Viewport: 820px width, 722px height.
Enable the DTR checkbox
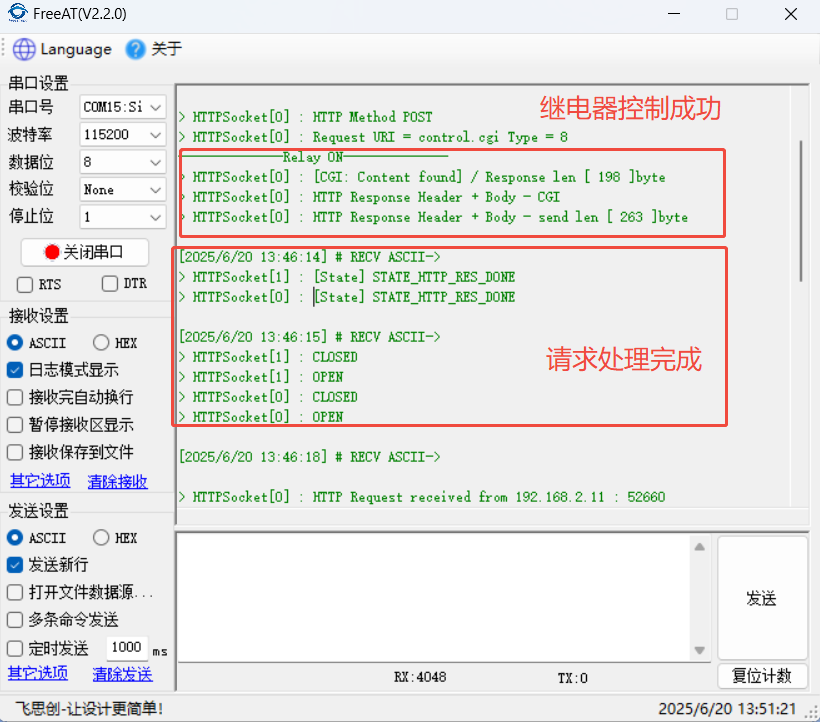(110, 284)
